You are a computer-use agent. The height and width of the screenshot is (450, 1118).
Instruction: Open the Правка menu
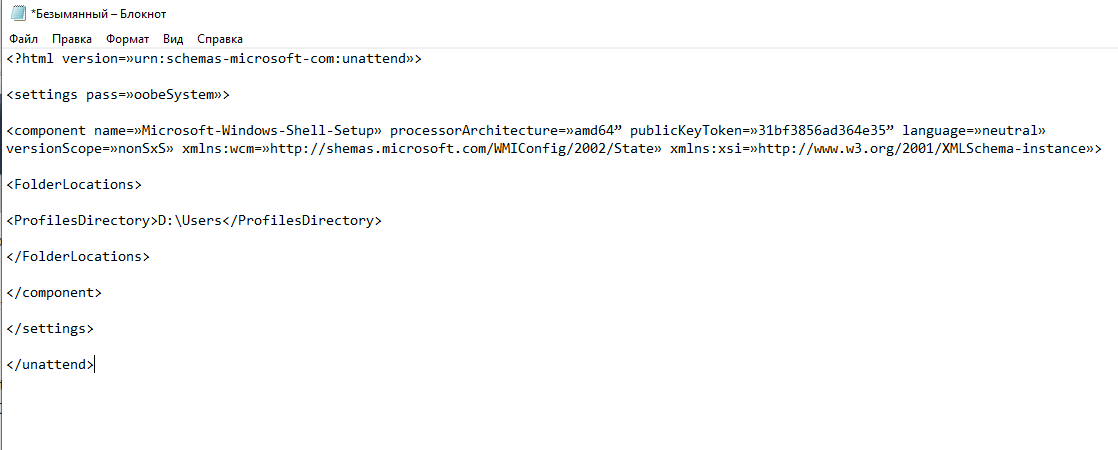[x=72, y=39]
